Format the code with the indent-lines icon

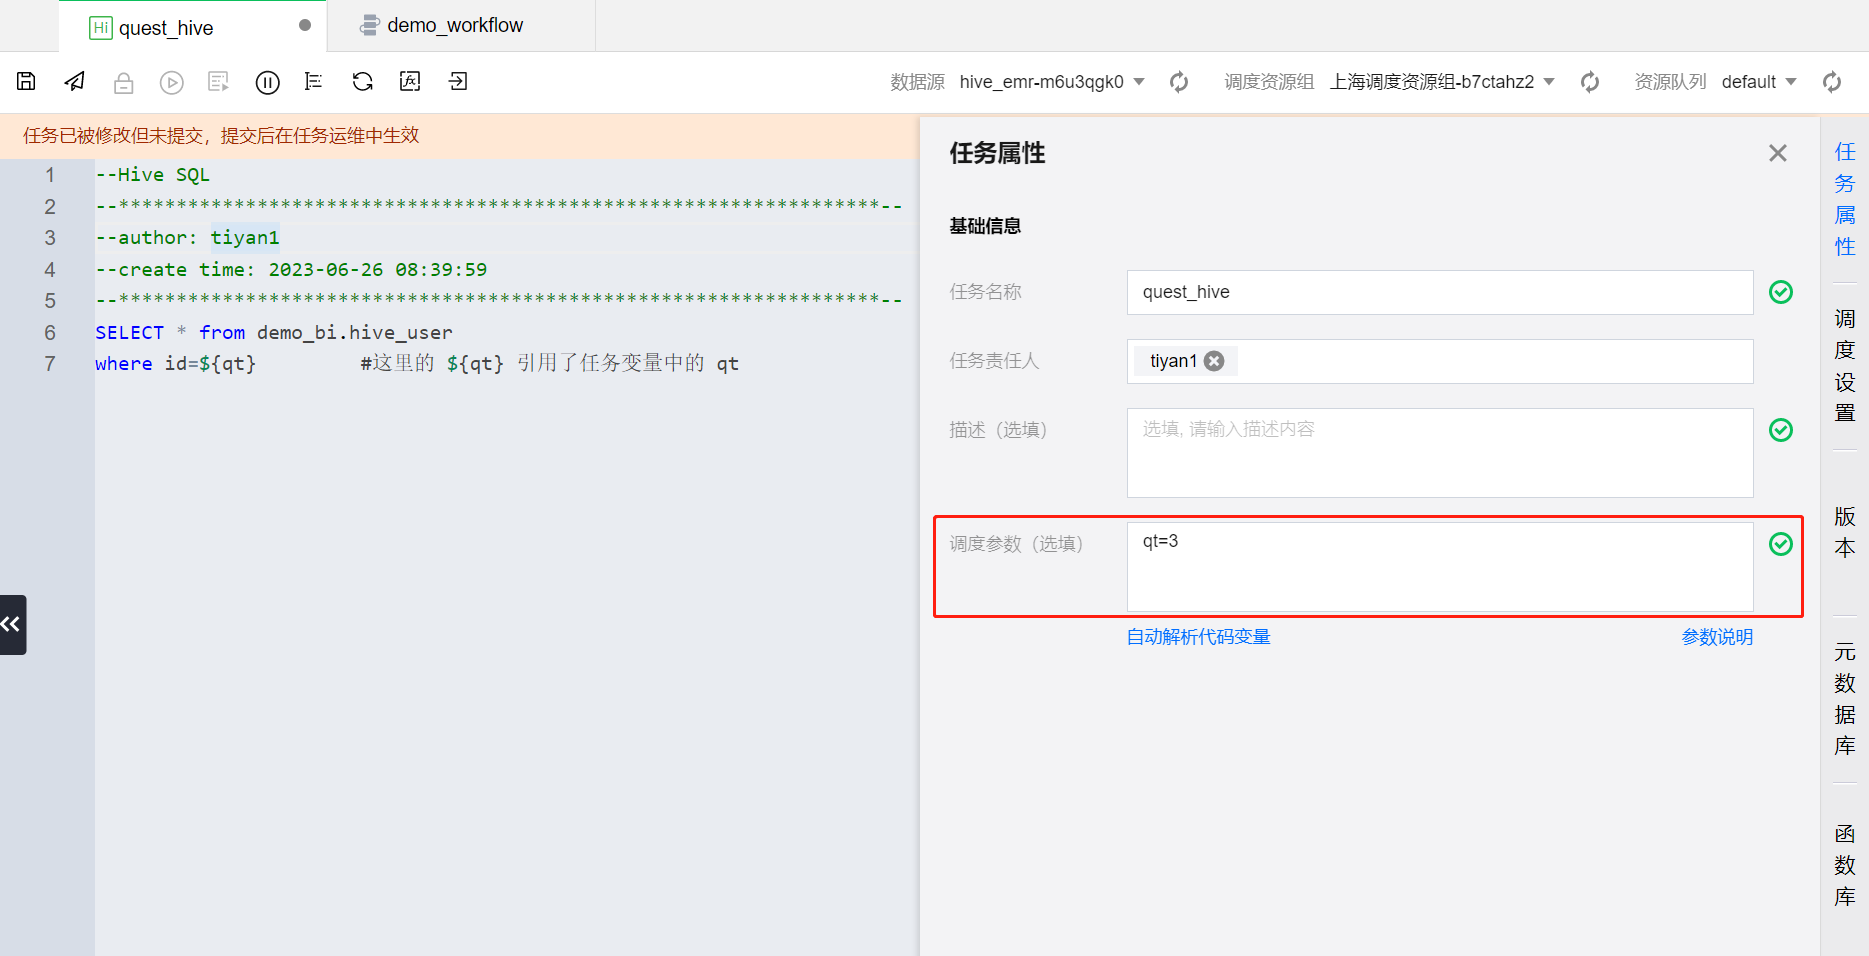click(x=314, y=82)
